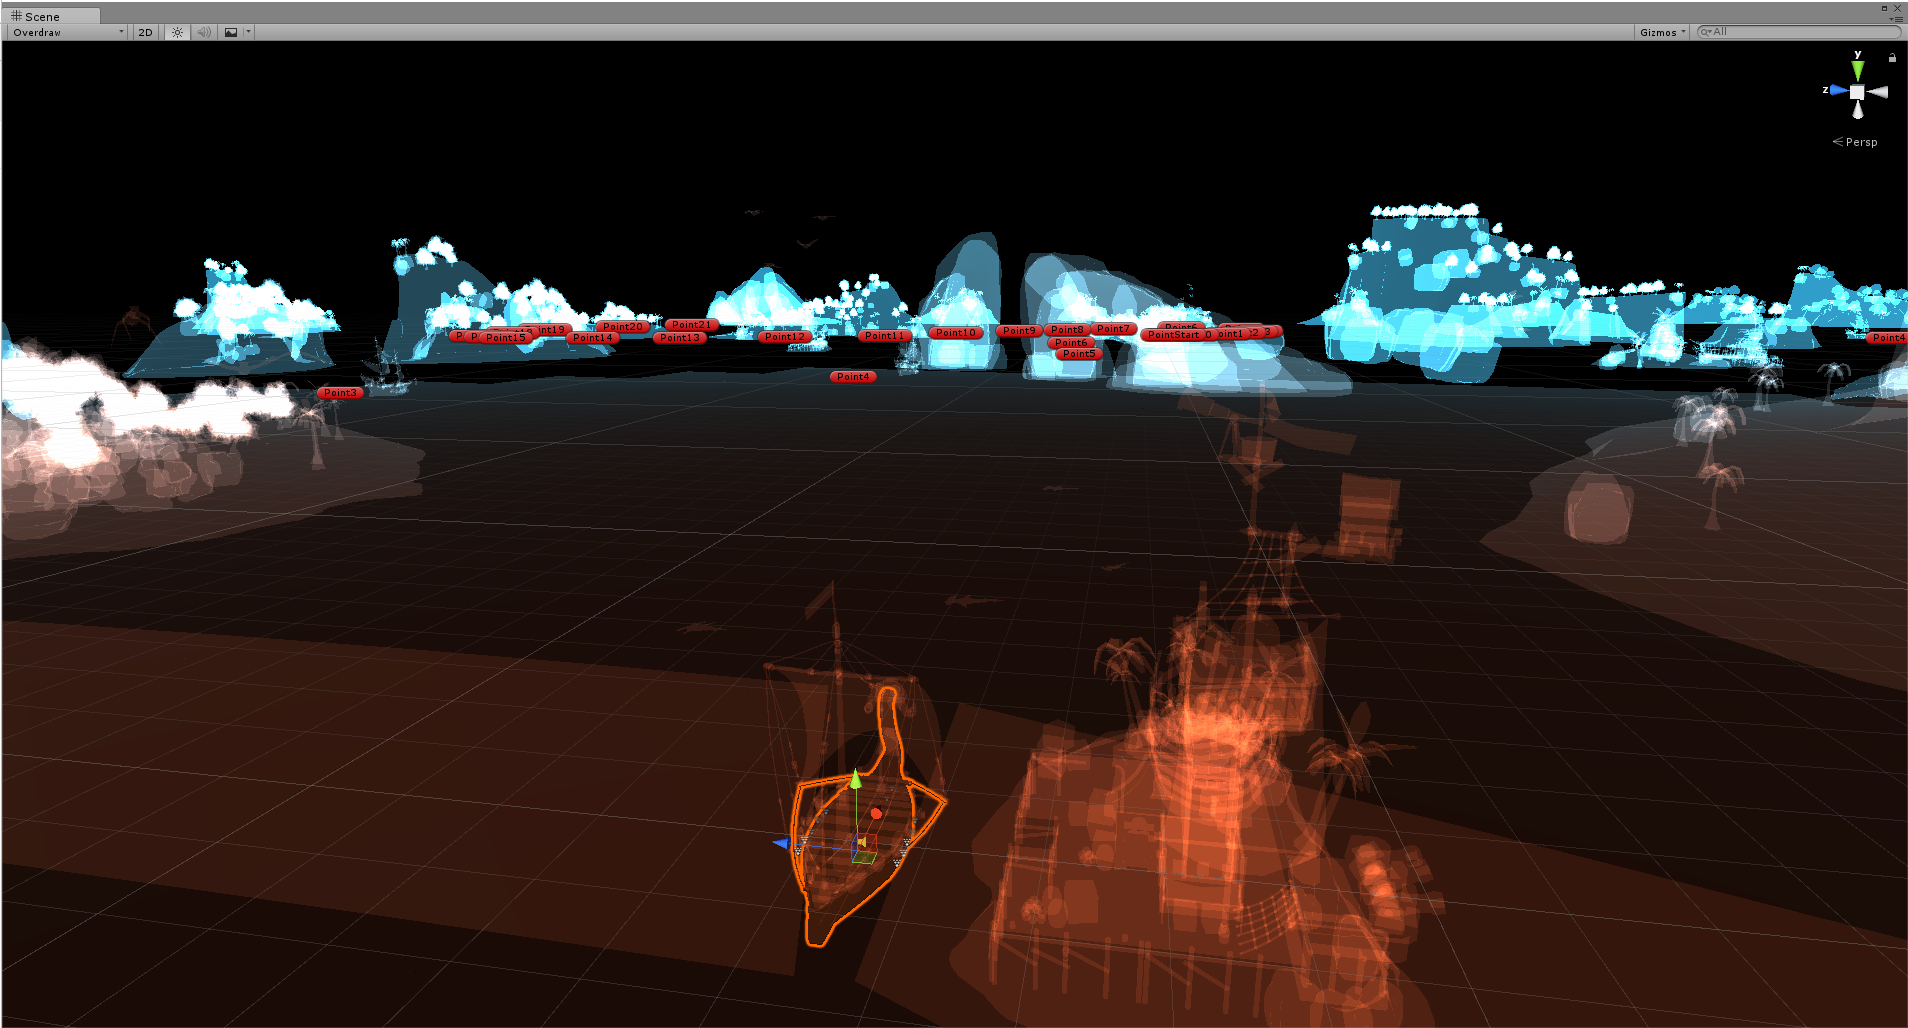Screen dimensions: 1908x1028
Task: Open the Gizmos dropdown
Action: tap(1662, 32)
